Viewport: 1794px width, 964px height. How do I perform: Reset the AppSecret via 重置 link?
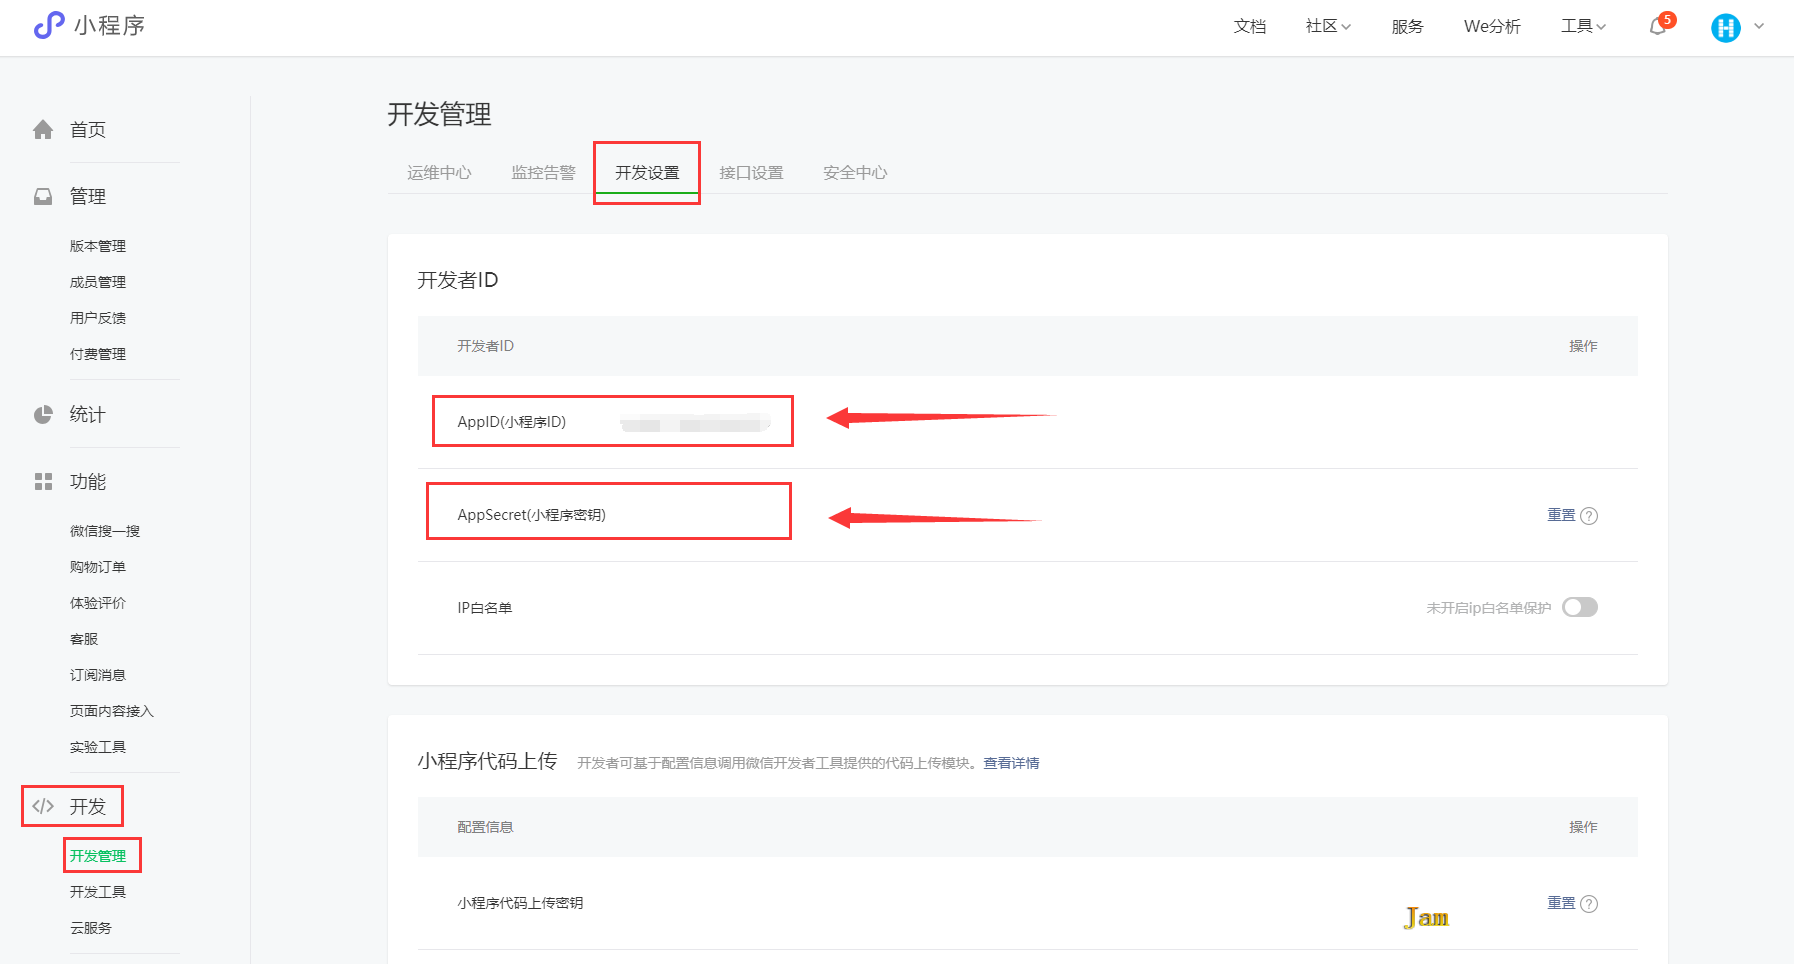coord(1561,515)
